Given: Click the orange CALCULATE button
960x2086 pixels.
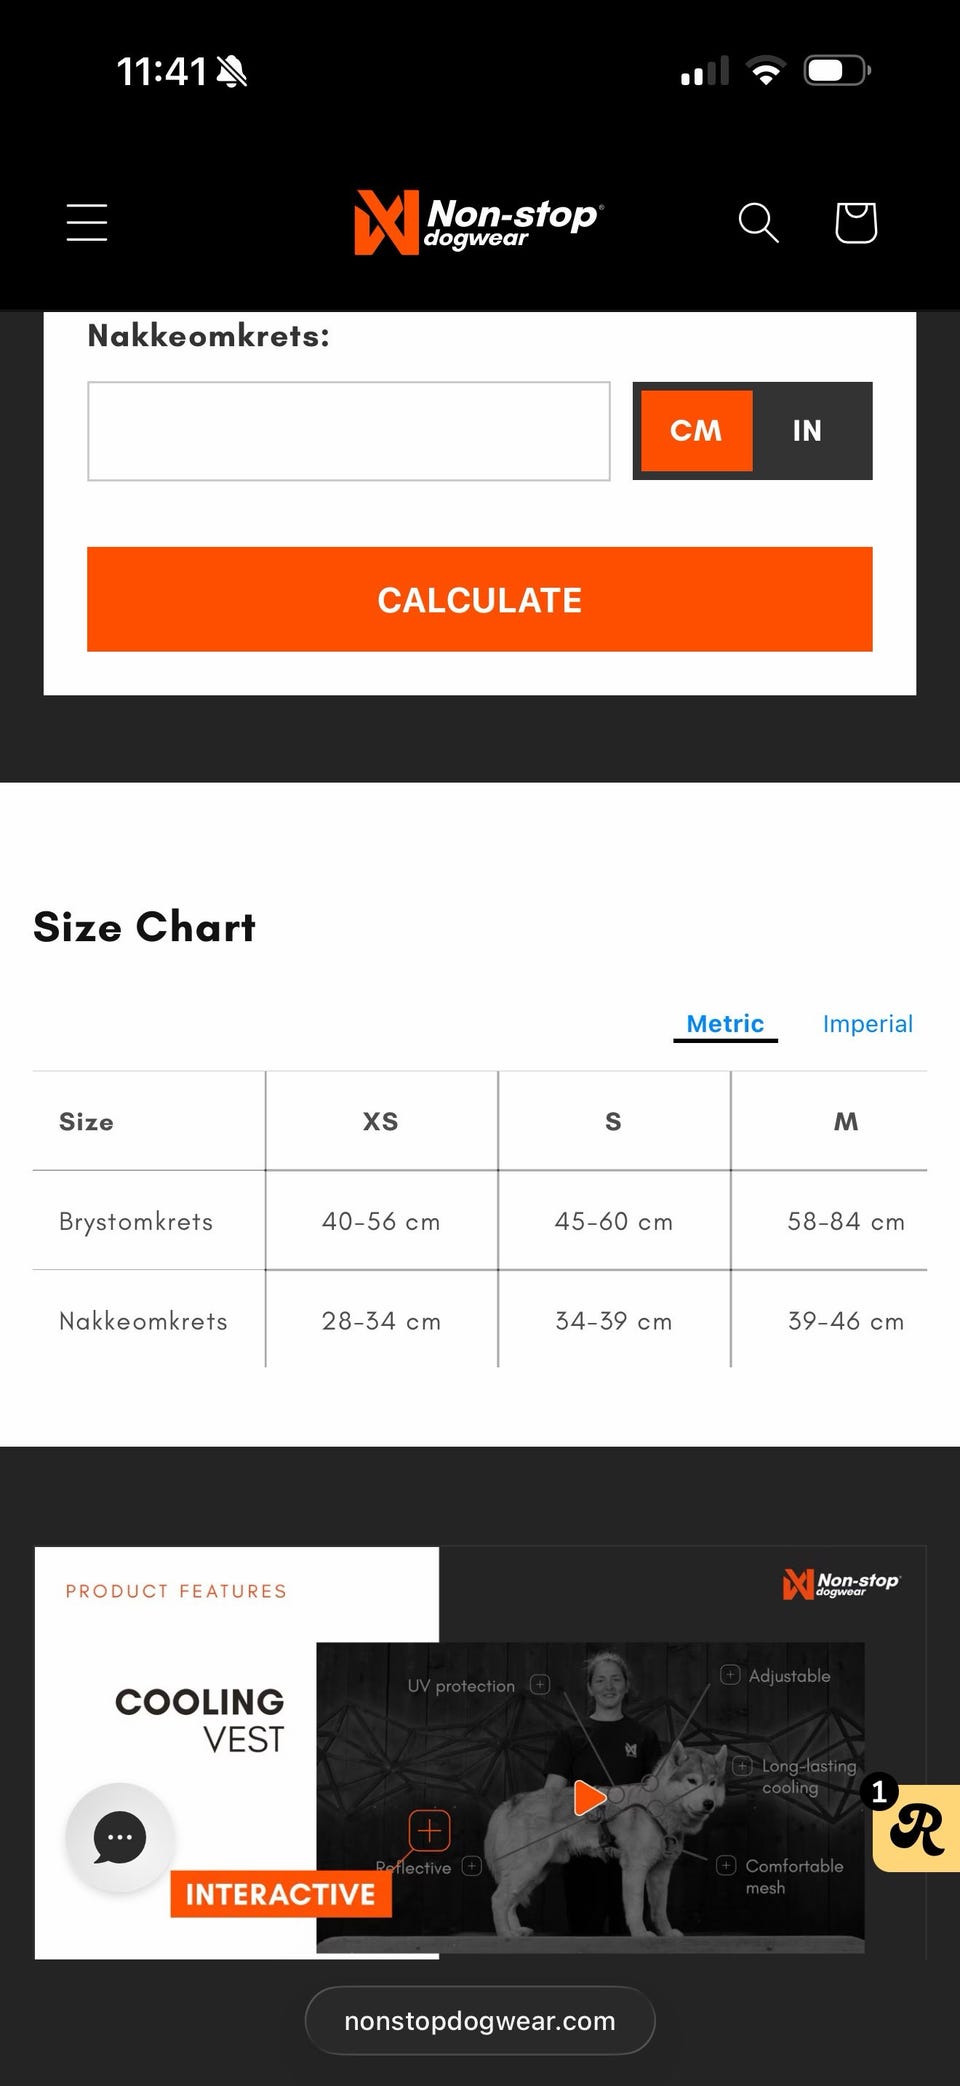Looking at the screenshot, I should (x=480, y=600).
